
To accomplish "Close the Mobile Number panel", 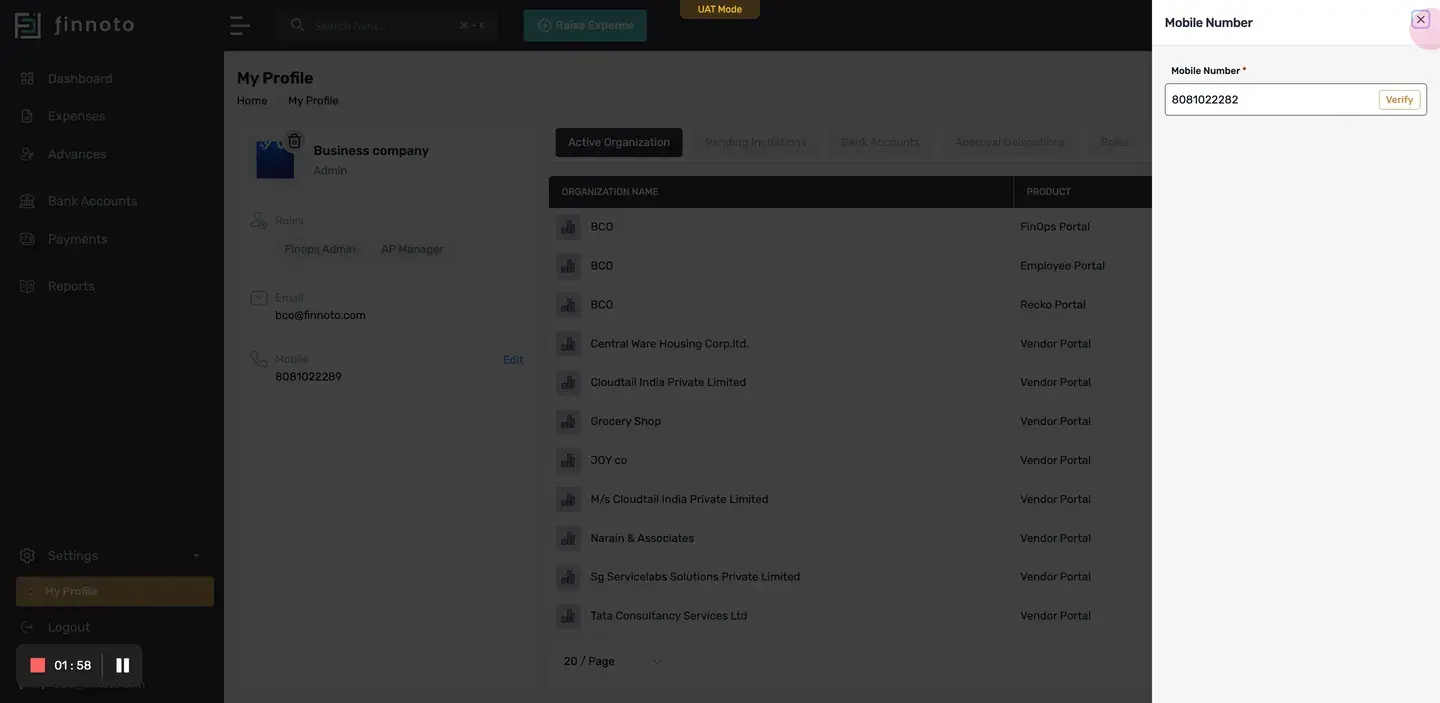I will click(1420, 20).
